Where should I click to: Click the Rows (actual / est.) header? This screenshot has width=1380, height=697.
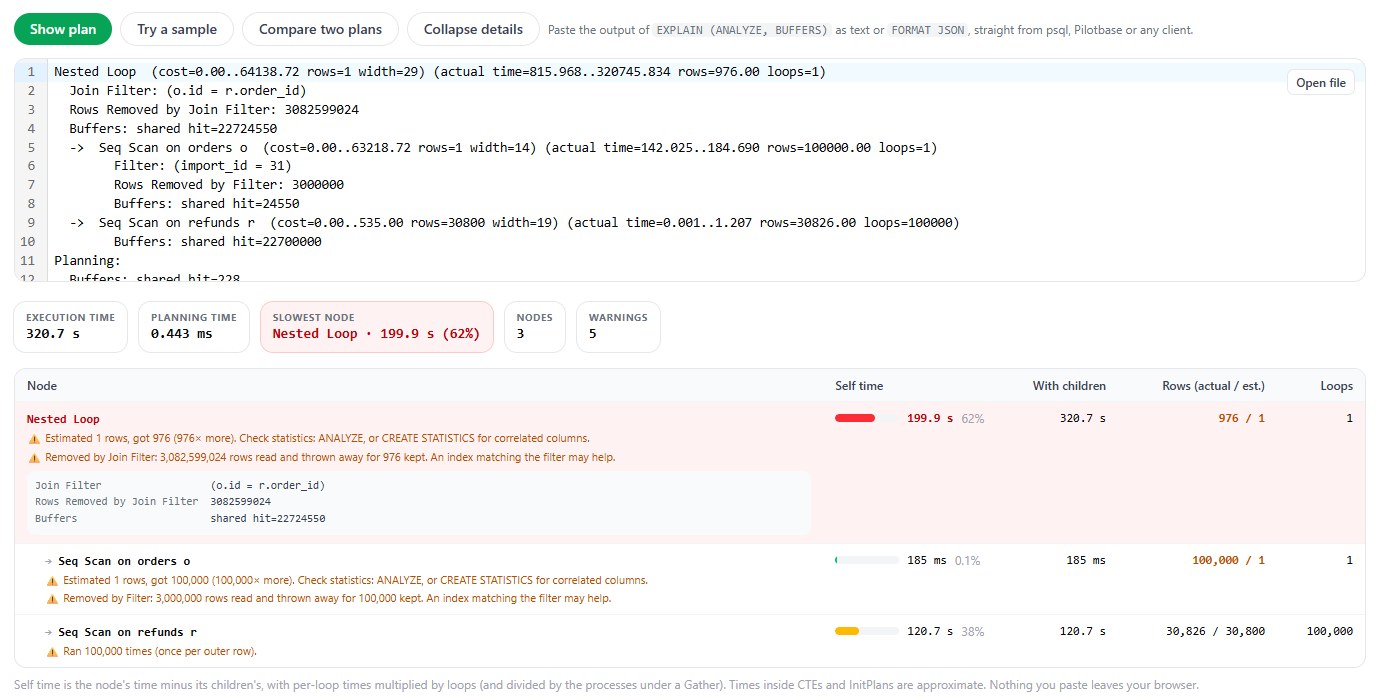[x=1213, y=385]
